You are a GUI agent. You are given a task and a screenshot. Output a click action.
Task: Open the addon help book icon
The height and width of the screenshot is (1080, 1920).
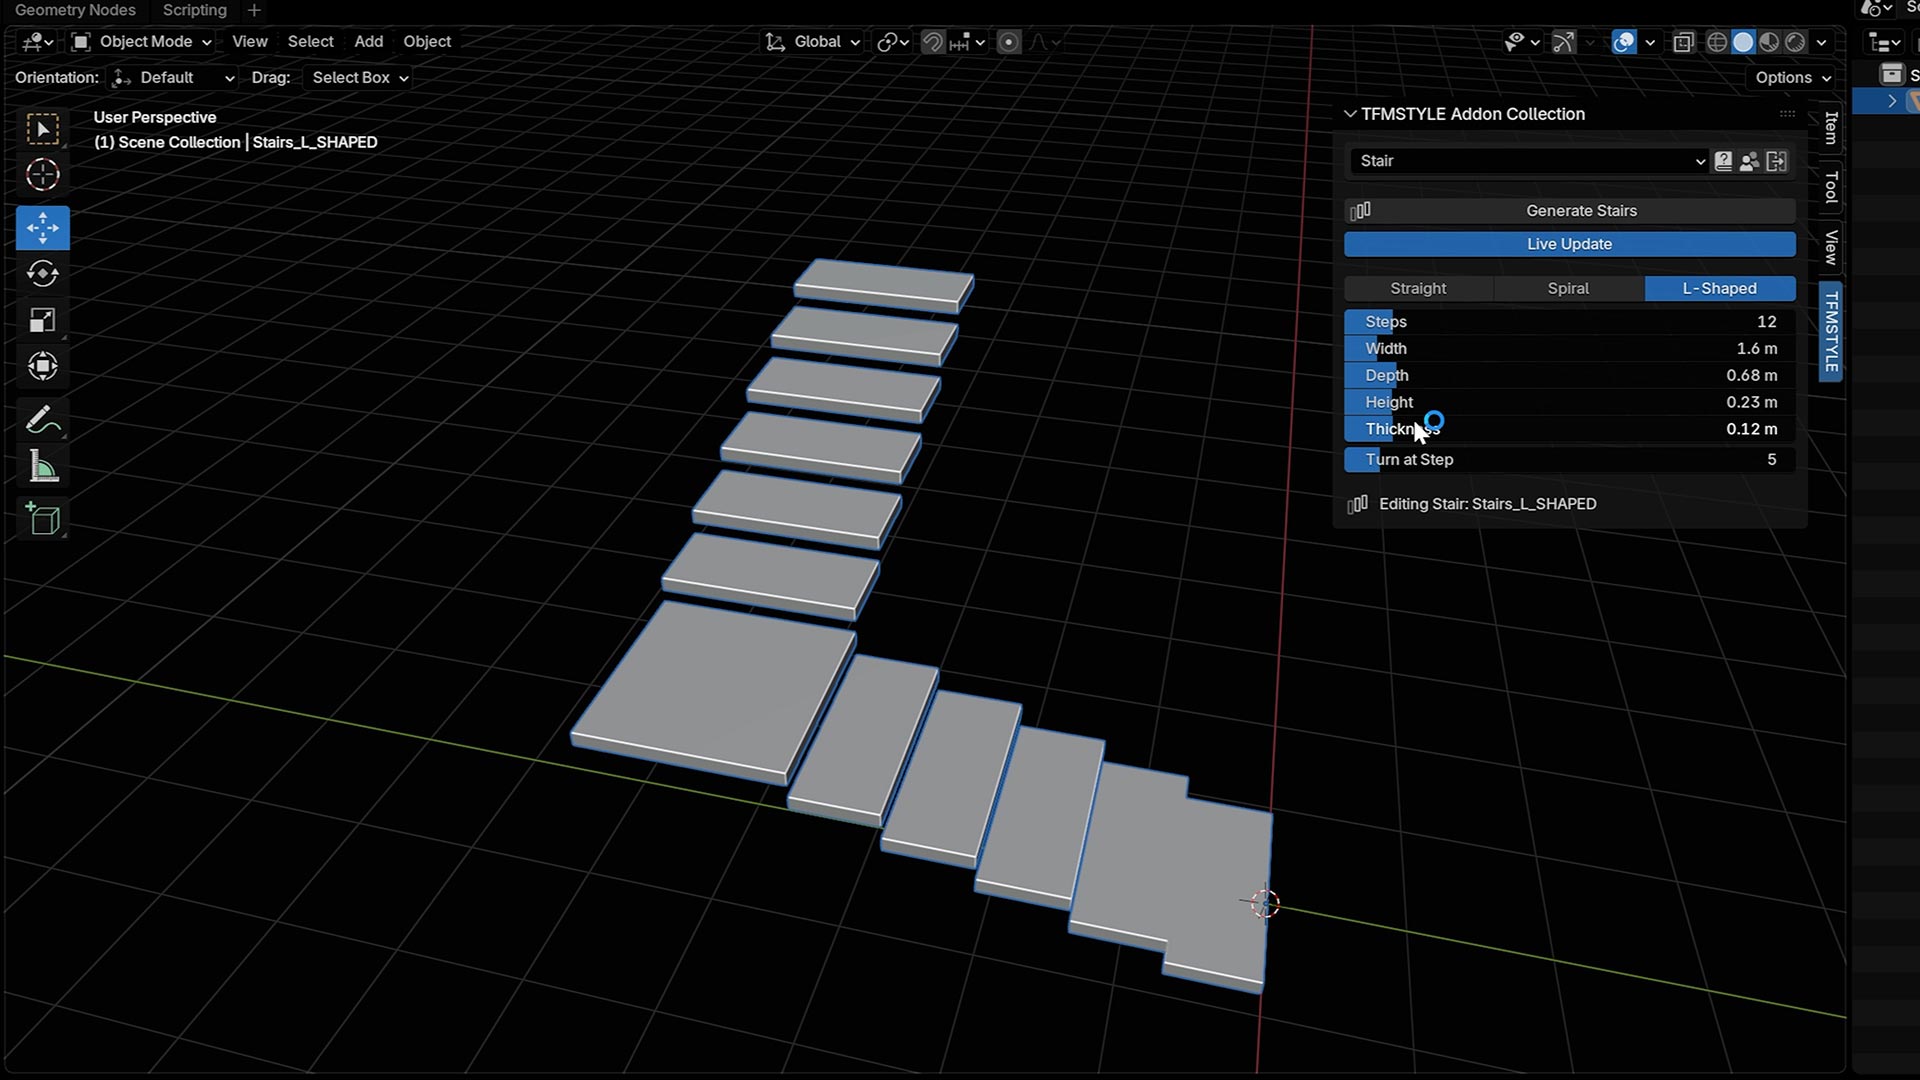click(x=1723, y=161)
